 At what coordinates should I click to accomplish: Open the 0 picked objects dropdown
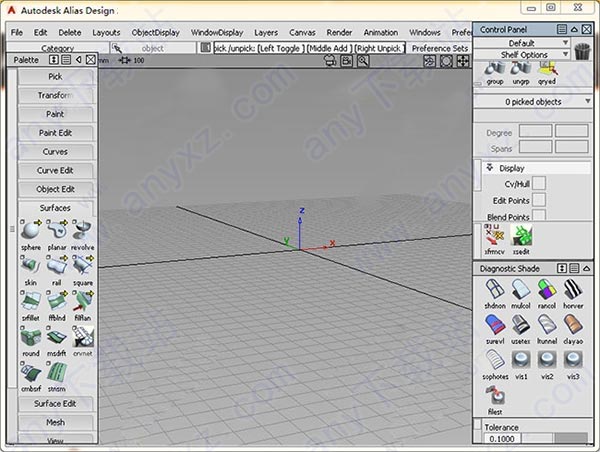tap(533, 101)
